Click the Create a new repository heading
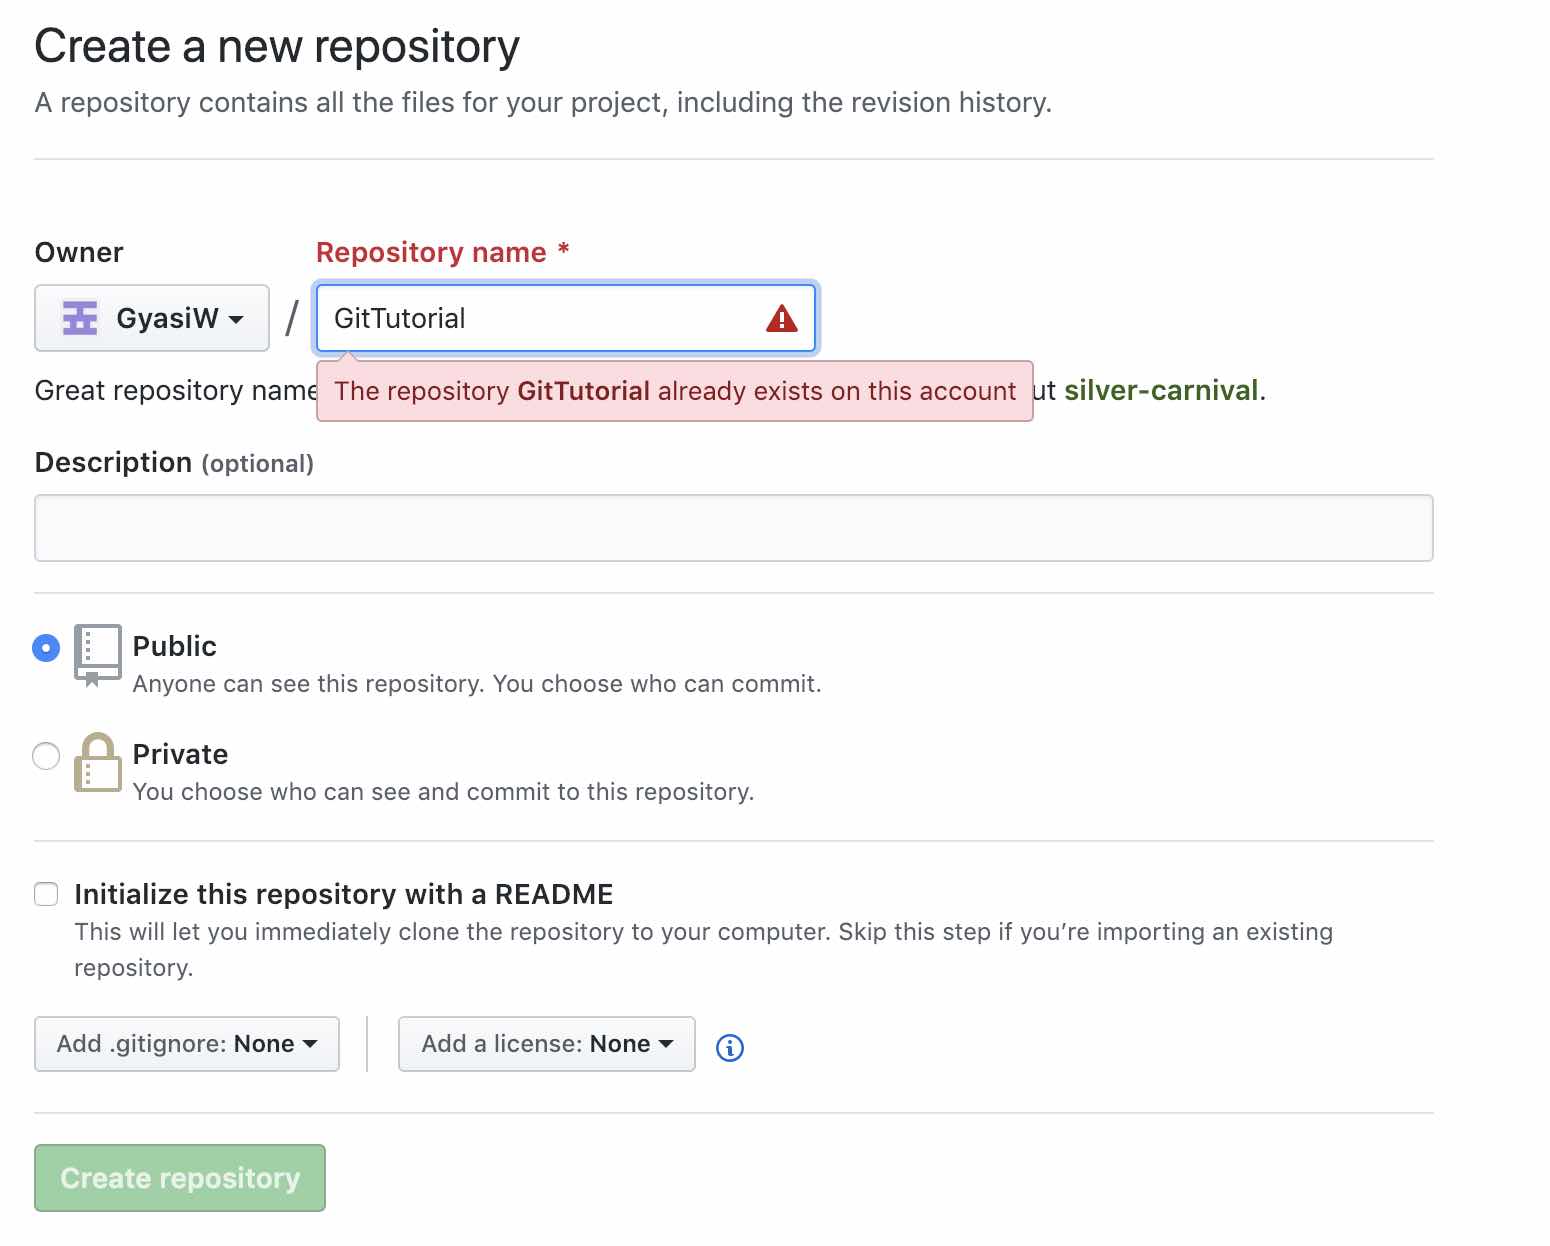Image resolution: width=1550 pixels, height=1246 pixels. (x=277, y=46)
